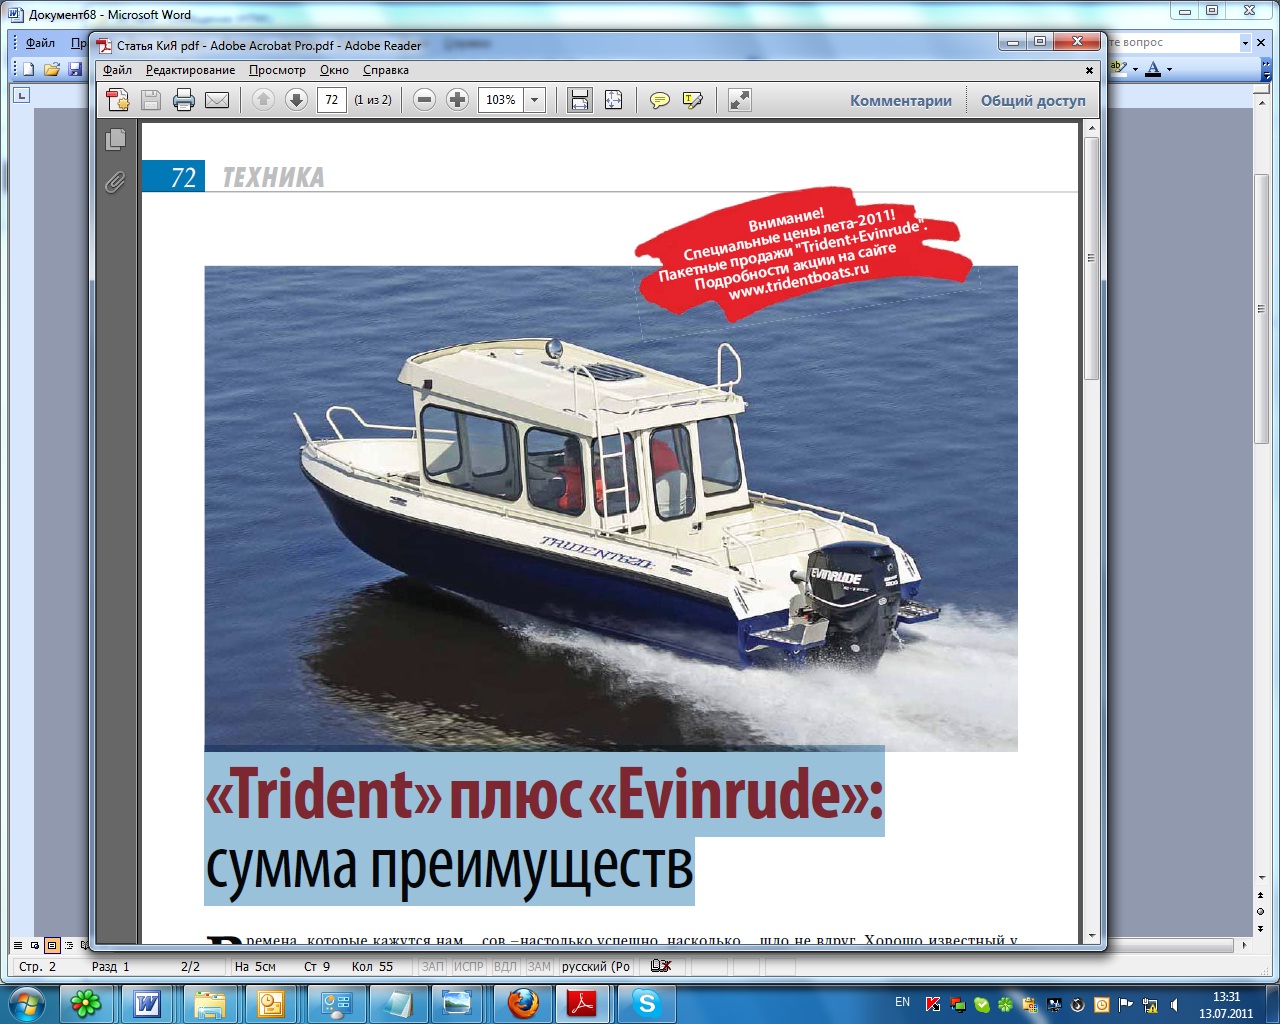Open the Общий доступ pane

[x=1033, y=100]
